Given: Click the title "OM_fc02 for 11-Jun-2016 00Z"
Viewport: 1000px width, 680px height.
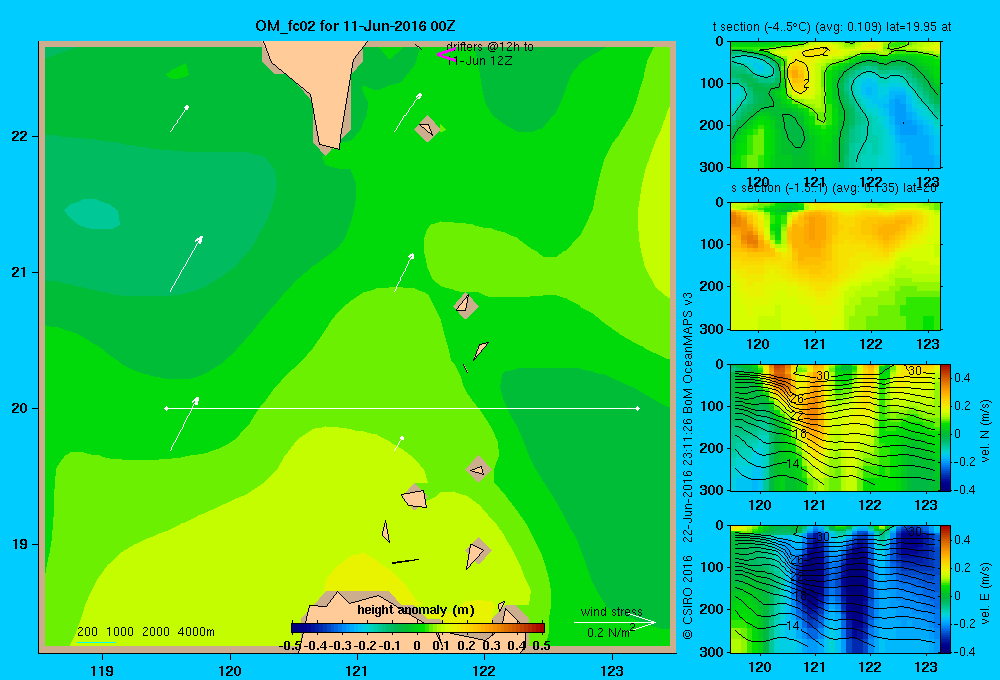Looking at the screenshot, I should click(355, 26).
